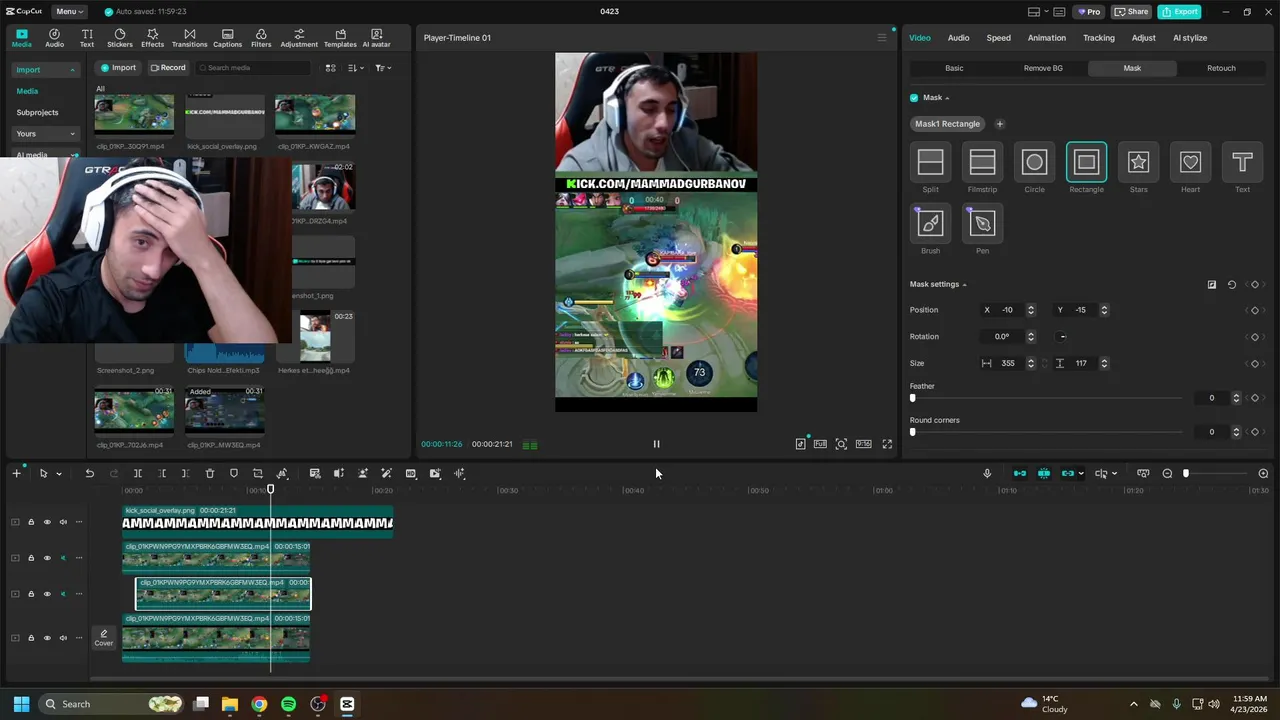Zoom out the timeline

coord(1167,474)
